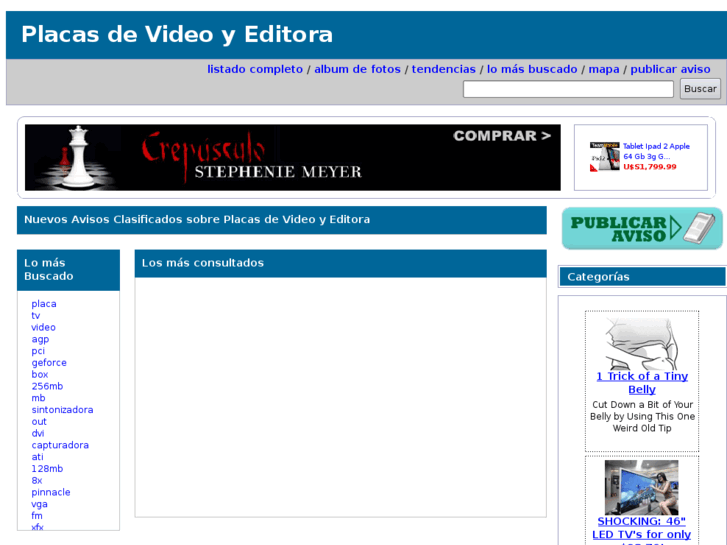Choose the '256mb' keyword link
Viewport: 727px width, 545px height.
[47, 386]
